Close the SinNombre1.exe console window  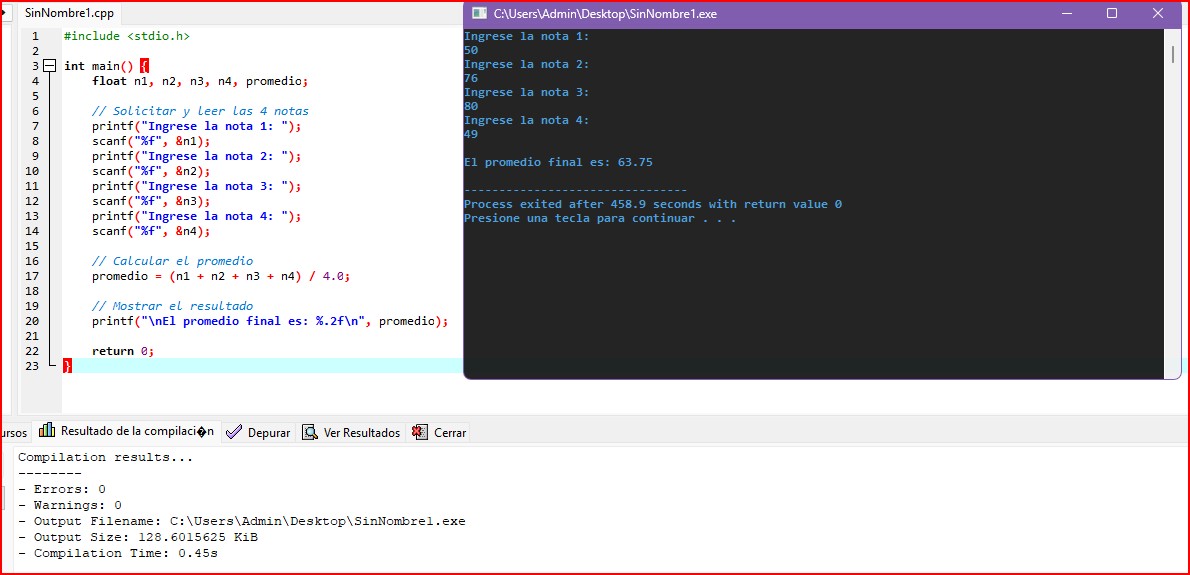click(x=1158, y=14)
